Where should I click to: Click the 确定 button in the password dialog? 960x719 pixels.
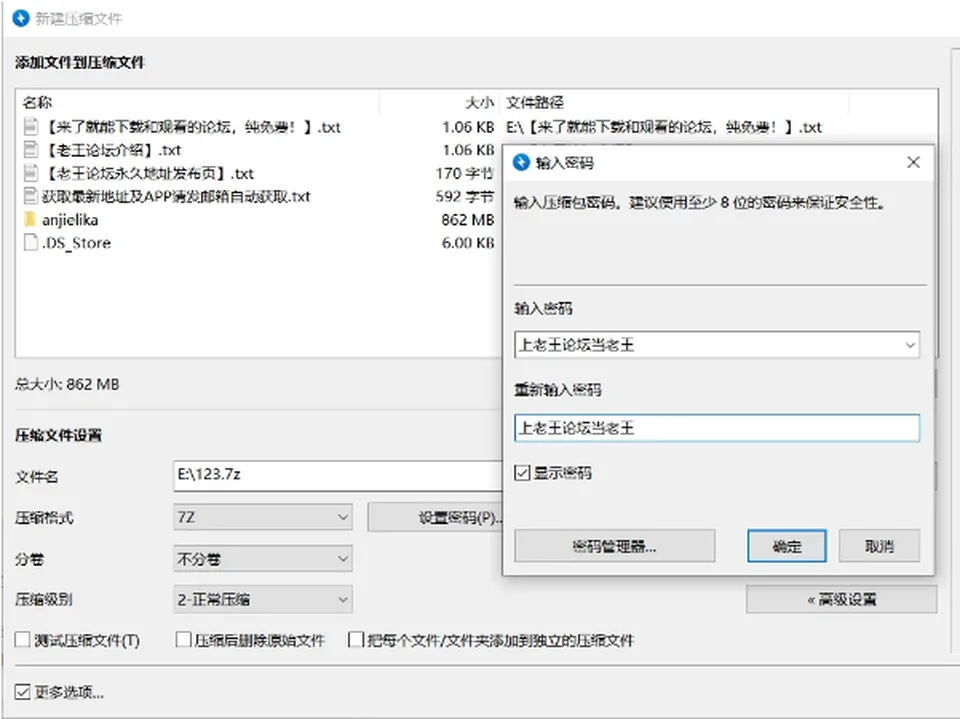pyautogui.click(x=787, y=546)
